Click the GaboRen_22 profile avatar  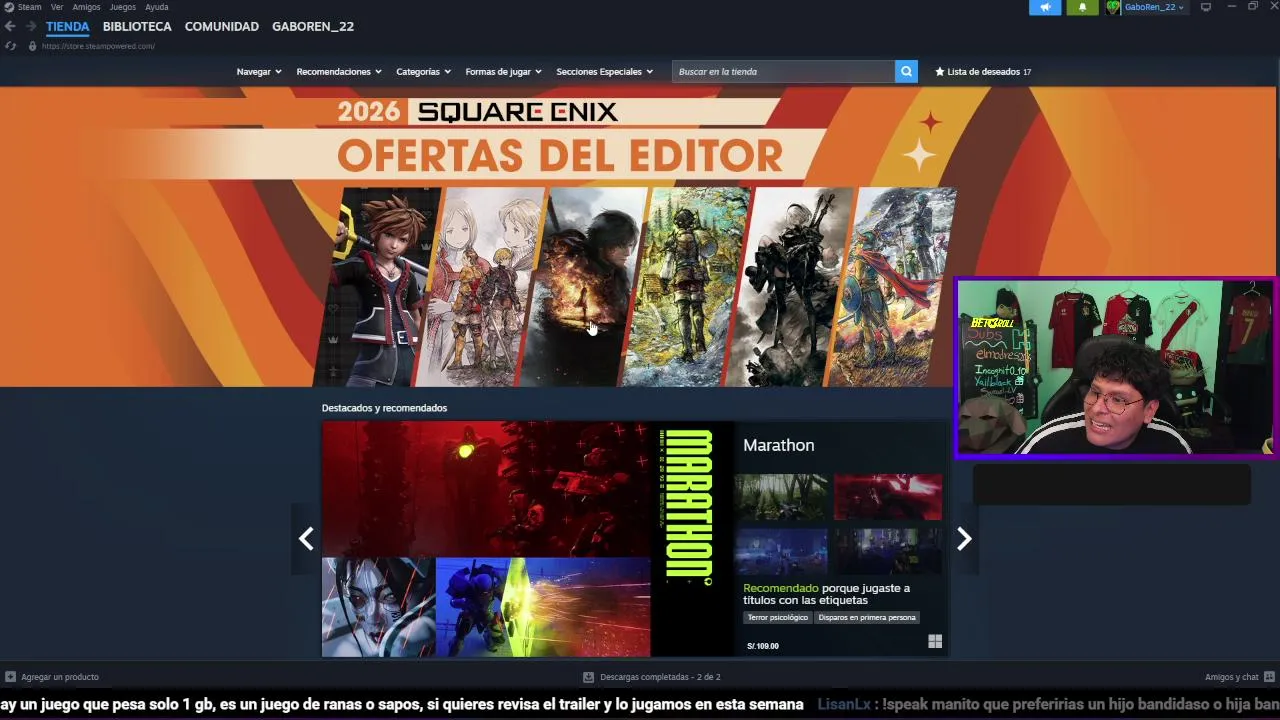[1112, 7]
